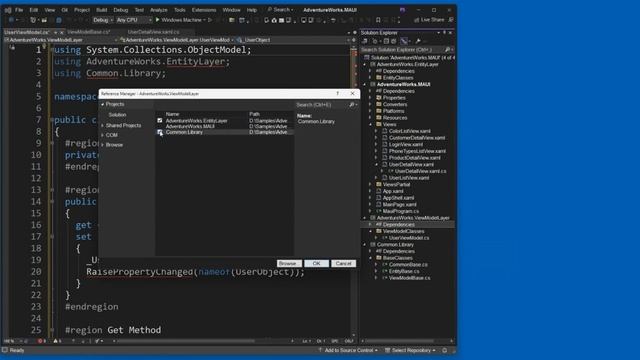Open the File menu
The height and width of the screenshot is (360, 640).
[19, 10]
